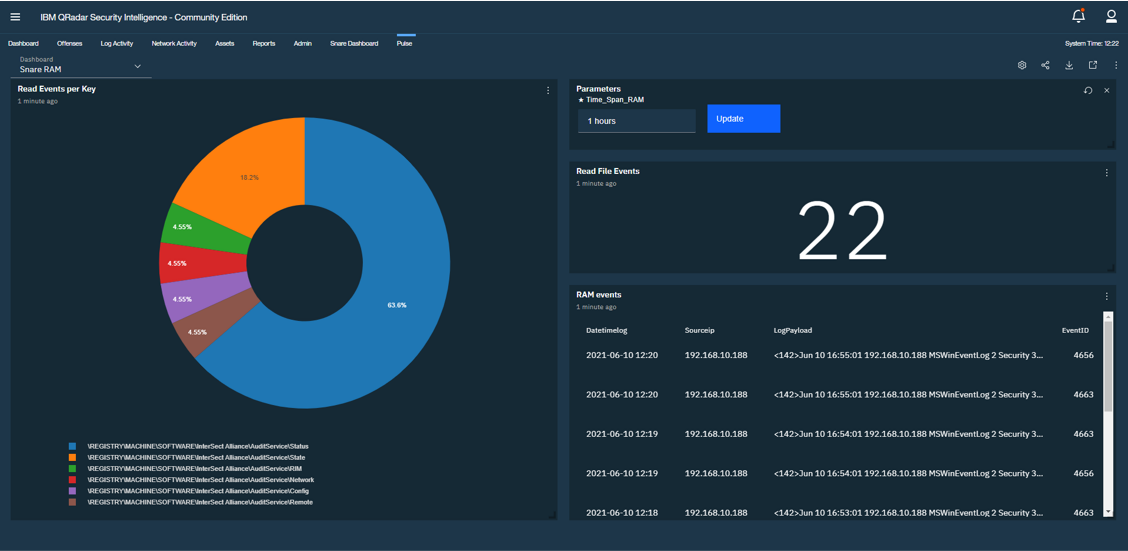Open the dashboard overflow menu
The height and width of the screenshot is (551, 1128).
pyautogui.click(x=1116, y=65)
